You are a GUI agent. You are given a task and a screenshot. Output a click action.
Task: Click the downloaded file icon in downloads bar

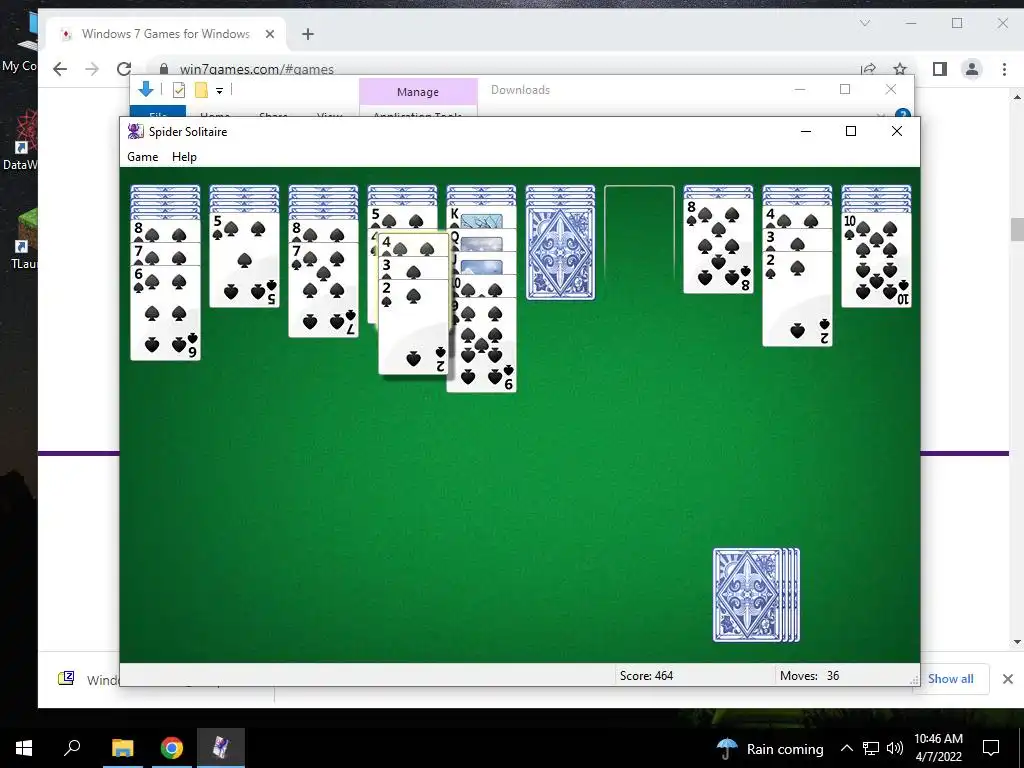pyautogui.click(x=66, y=679)
